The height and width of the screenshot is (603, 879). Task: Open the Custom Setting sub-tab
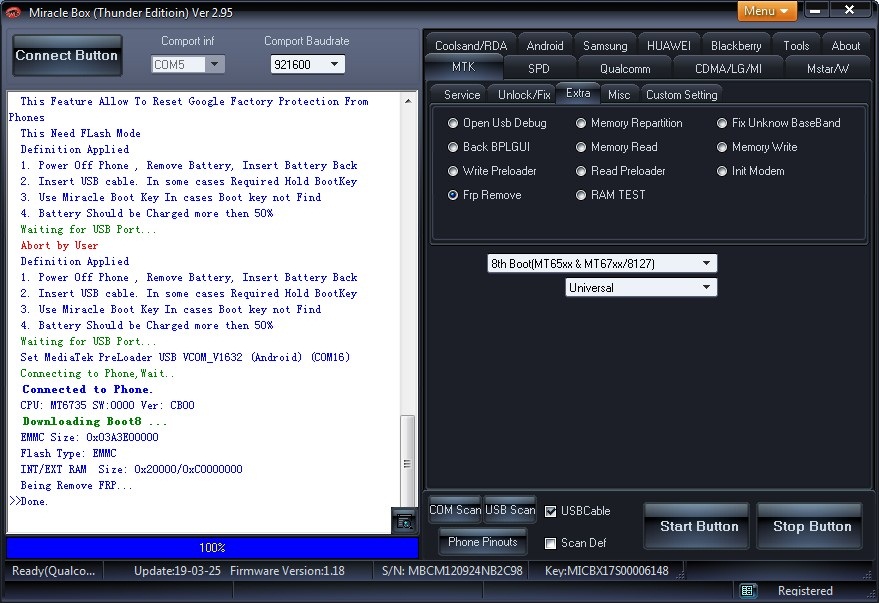click(682, 95)
